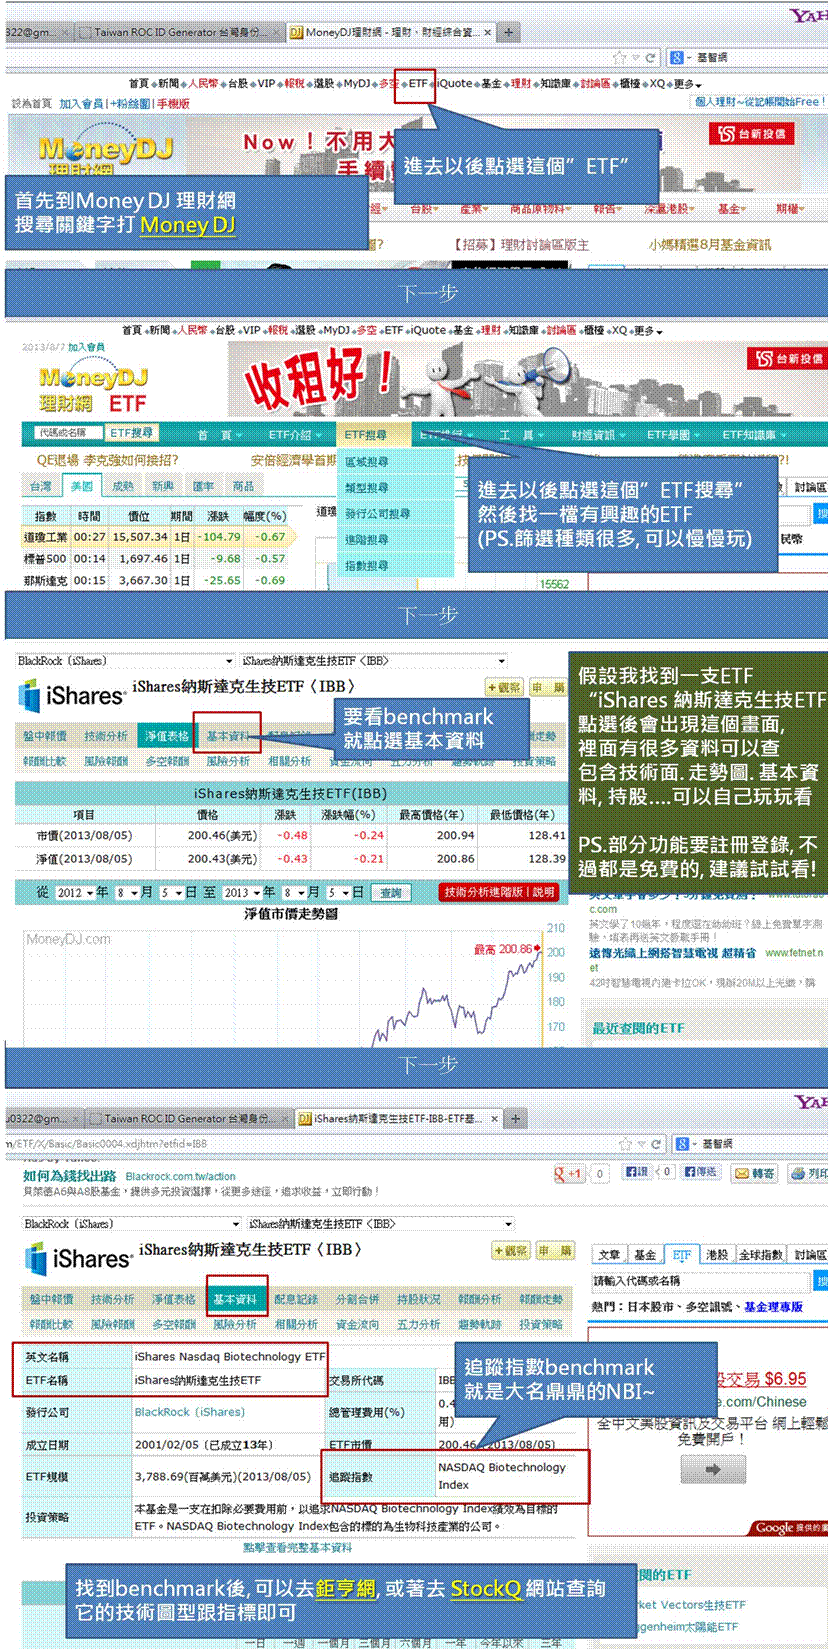Image resolution: width=829 pixels, height=1650 pixels.
Task: Switch to the MoneyDJ理財網 browser tab
Action: pyautogui.click(x=391, y=33)
